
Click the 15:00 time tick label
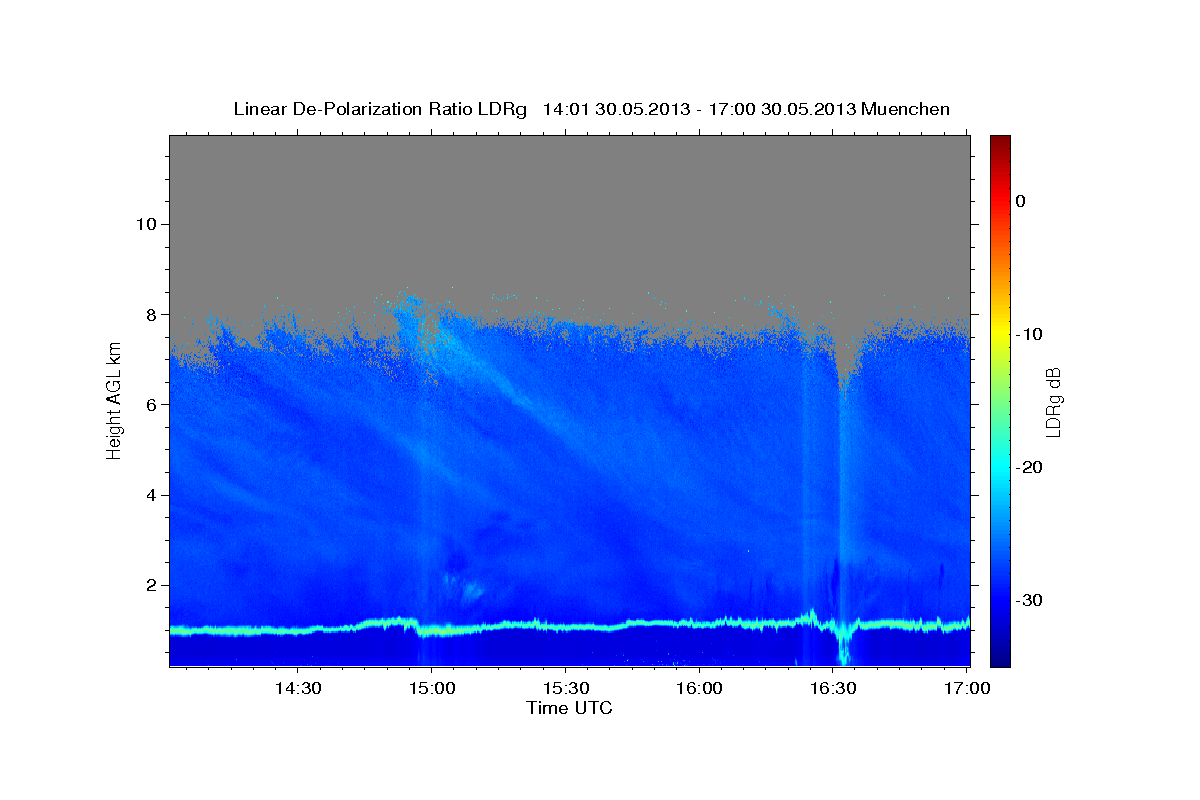(x=431, y=688)
